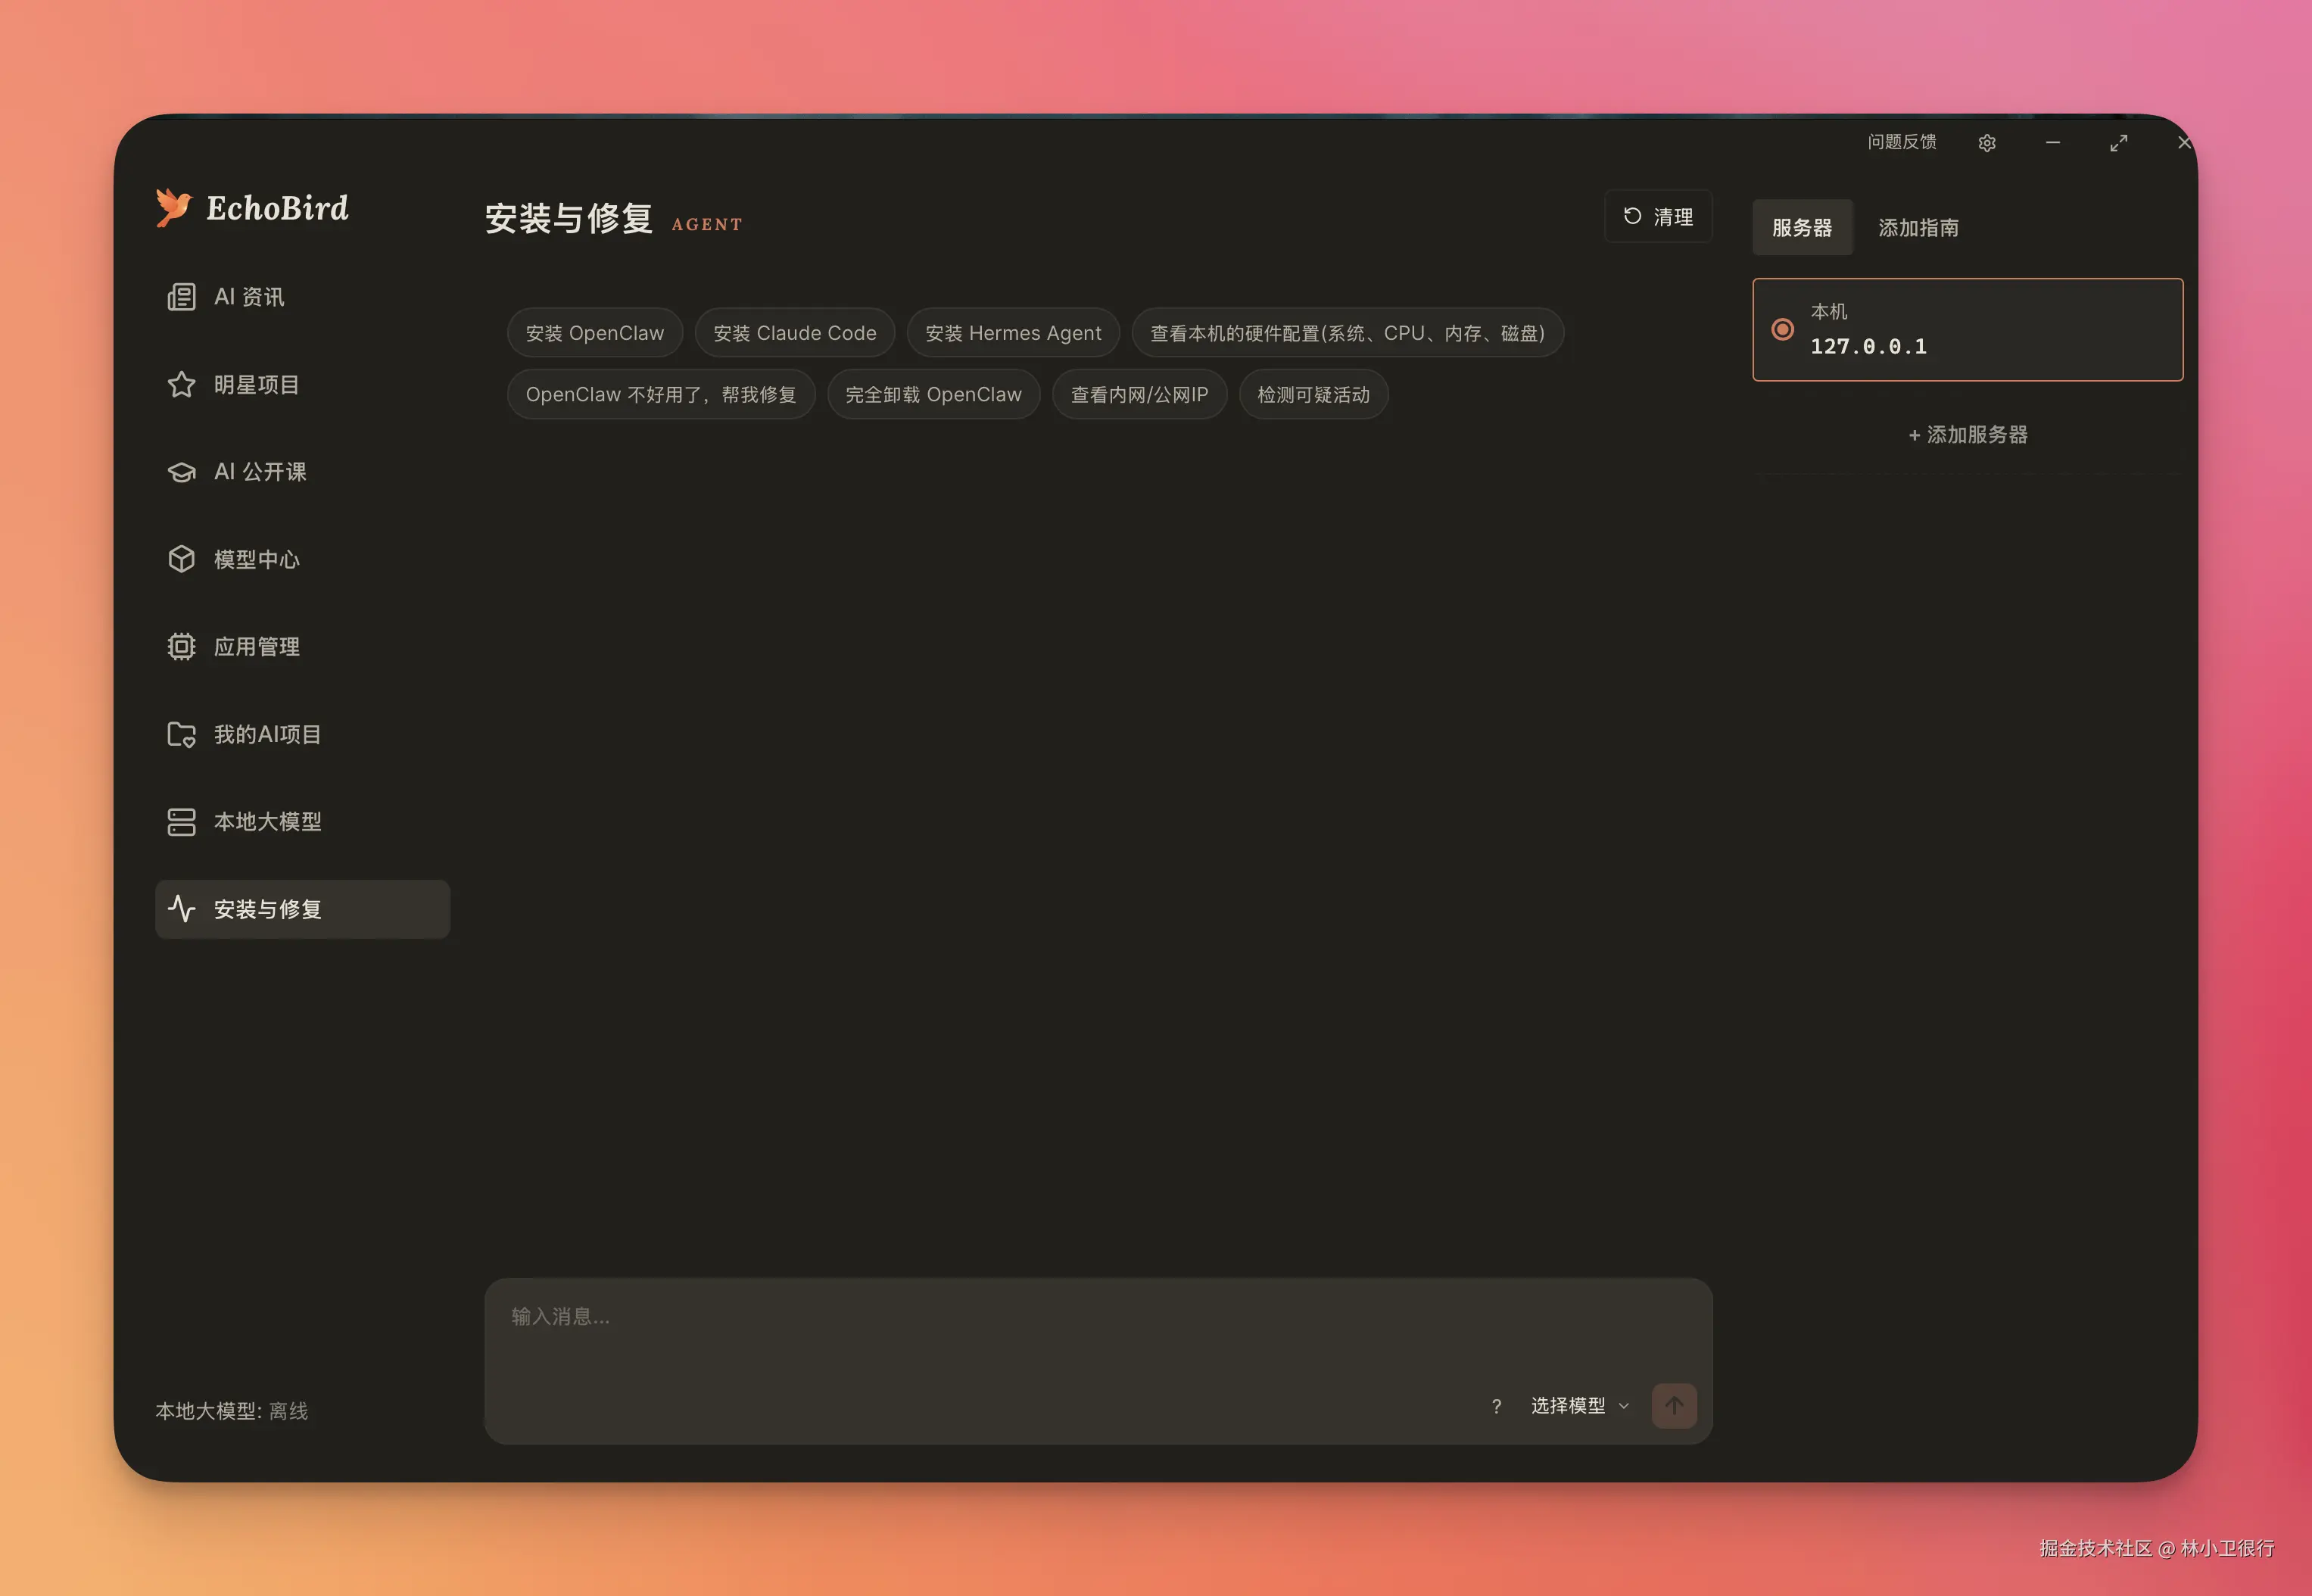Screen dimensions: 2312x1596
Task: Switch to the 添加指南 tab
Action: click(1918, 227)
